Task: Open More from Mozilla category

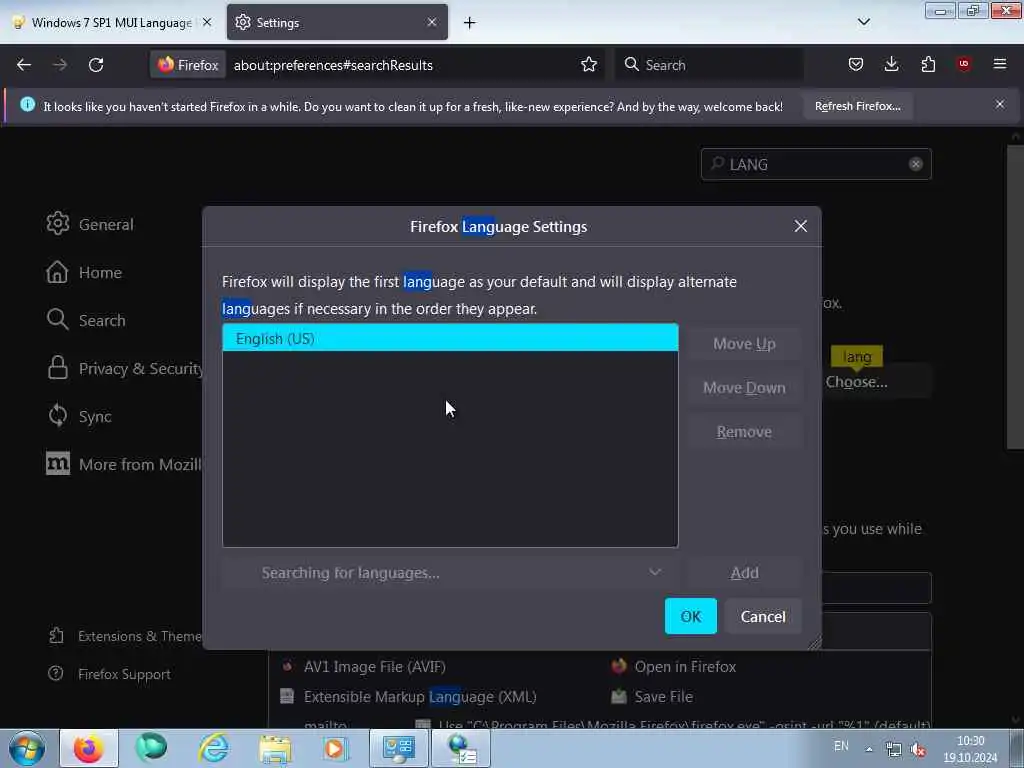Action: pos(123,464)
